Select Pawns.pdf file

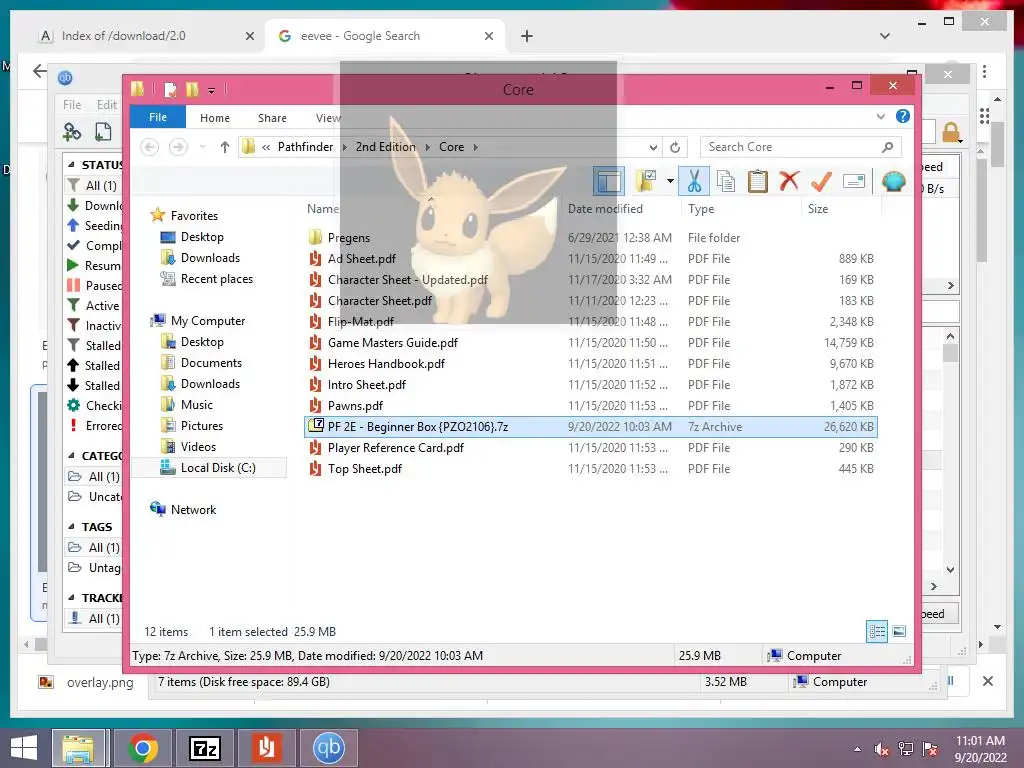(355, 406)
